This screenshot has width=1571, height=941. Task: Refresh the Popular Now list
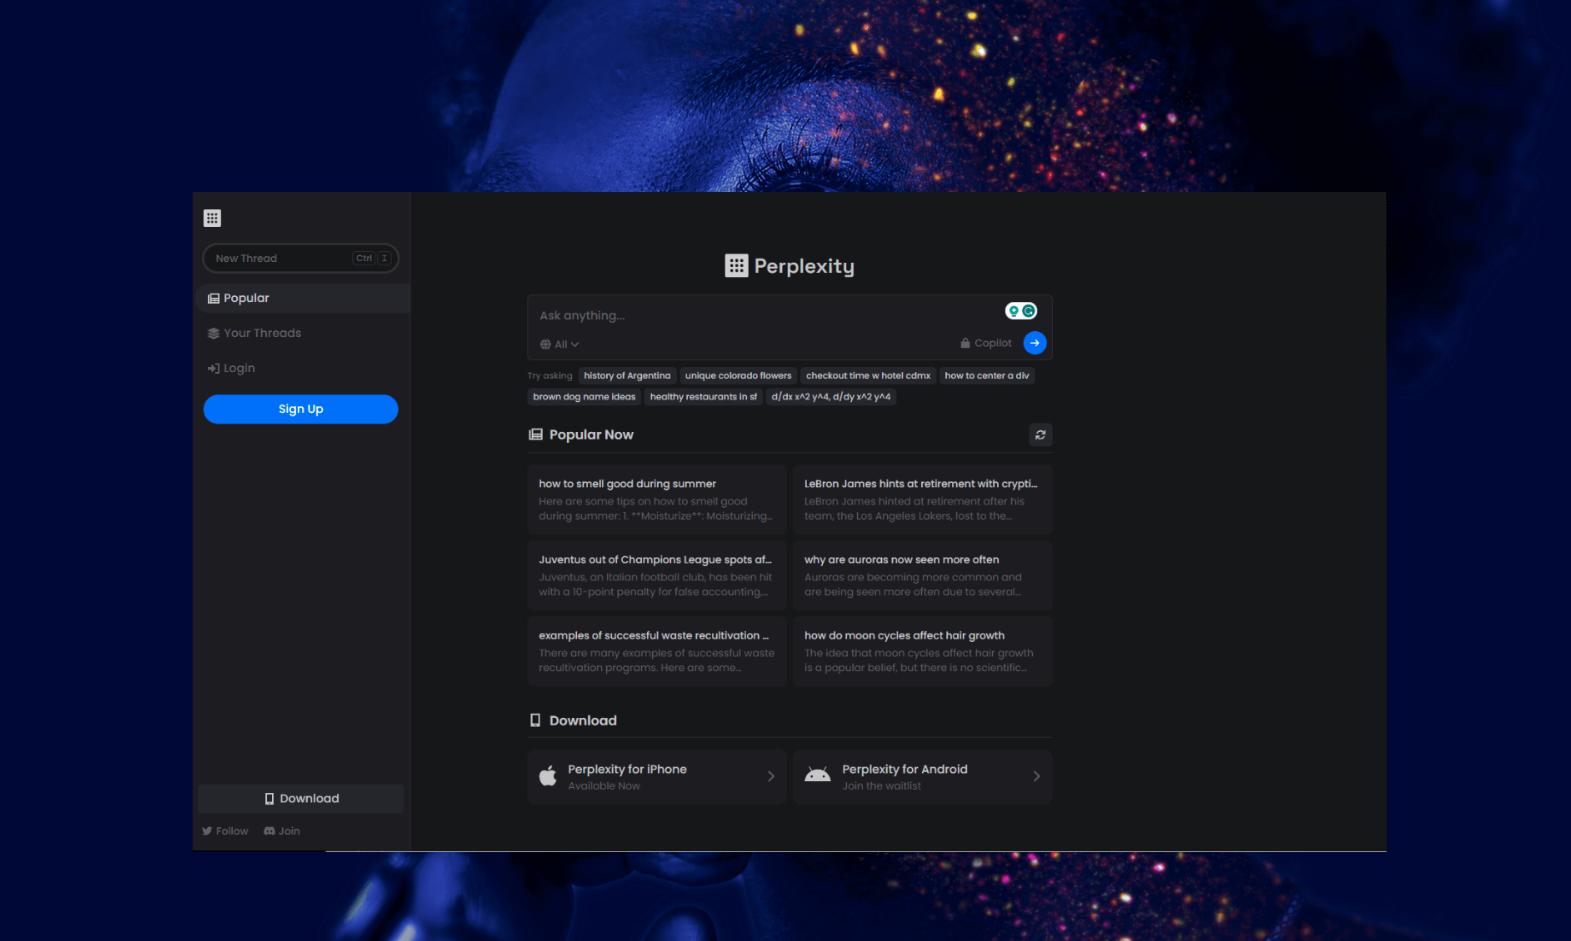click(1041, 435)
